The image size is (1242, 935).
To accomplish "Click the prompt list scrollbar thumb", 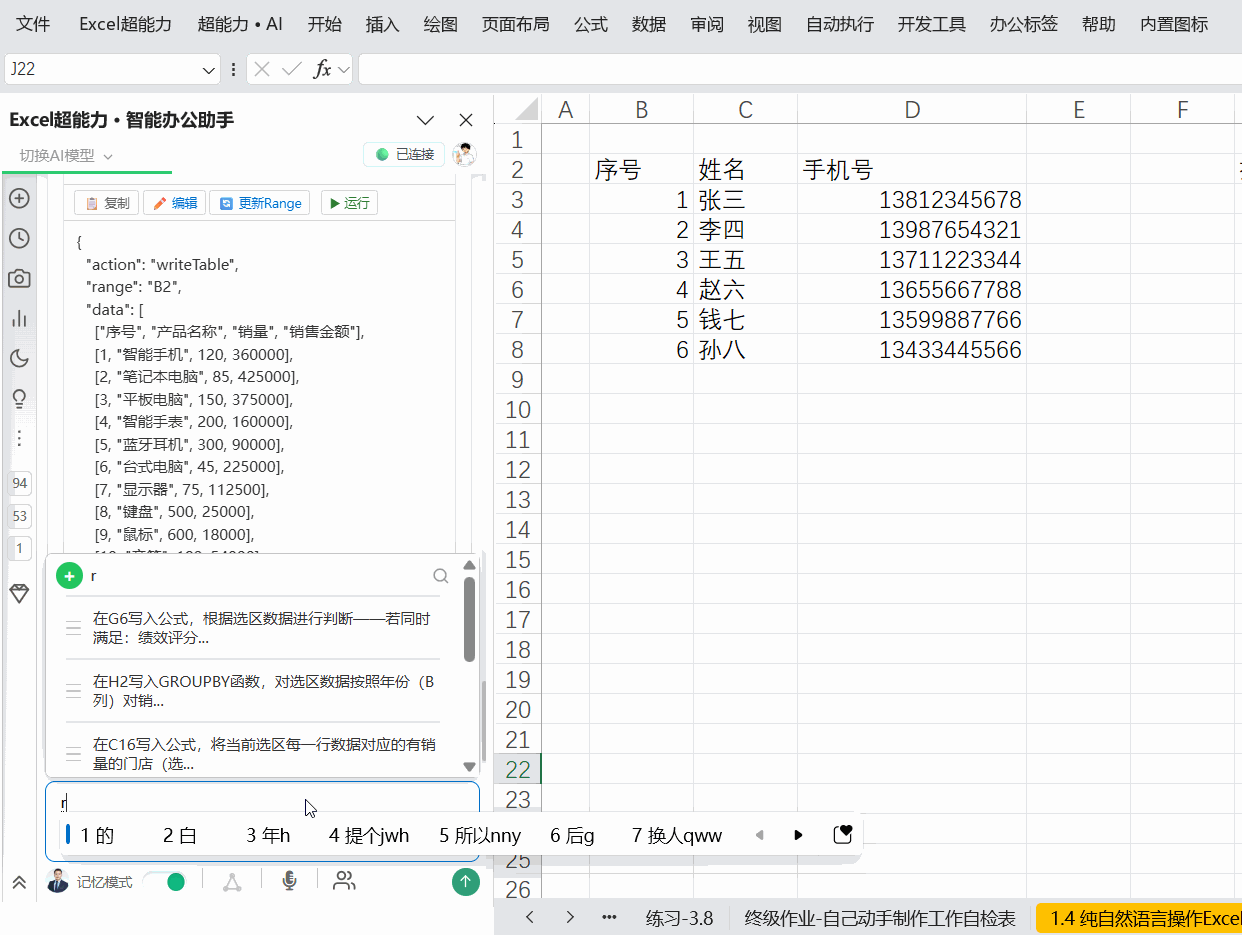I will click(470, 618).
